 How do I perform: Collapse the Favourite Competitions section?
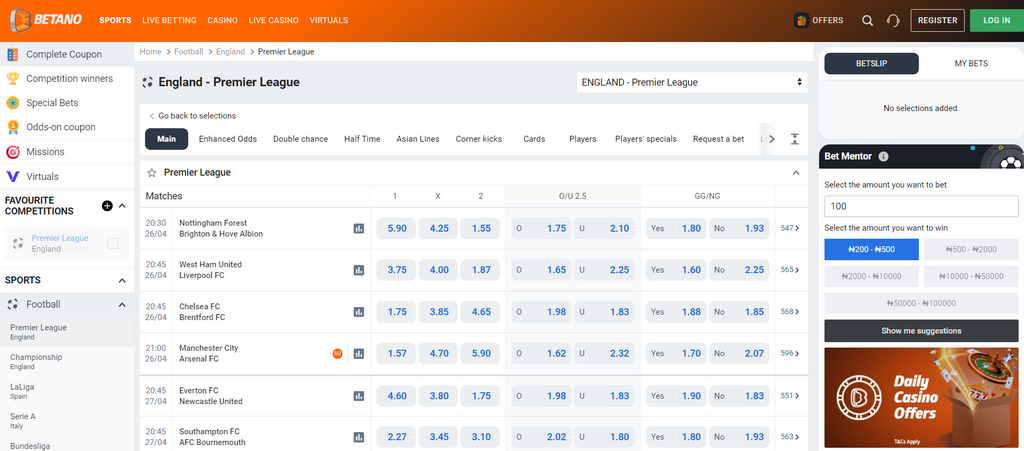122,206
